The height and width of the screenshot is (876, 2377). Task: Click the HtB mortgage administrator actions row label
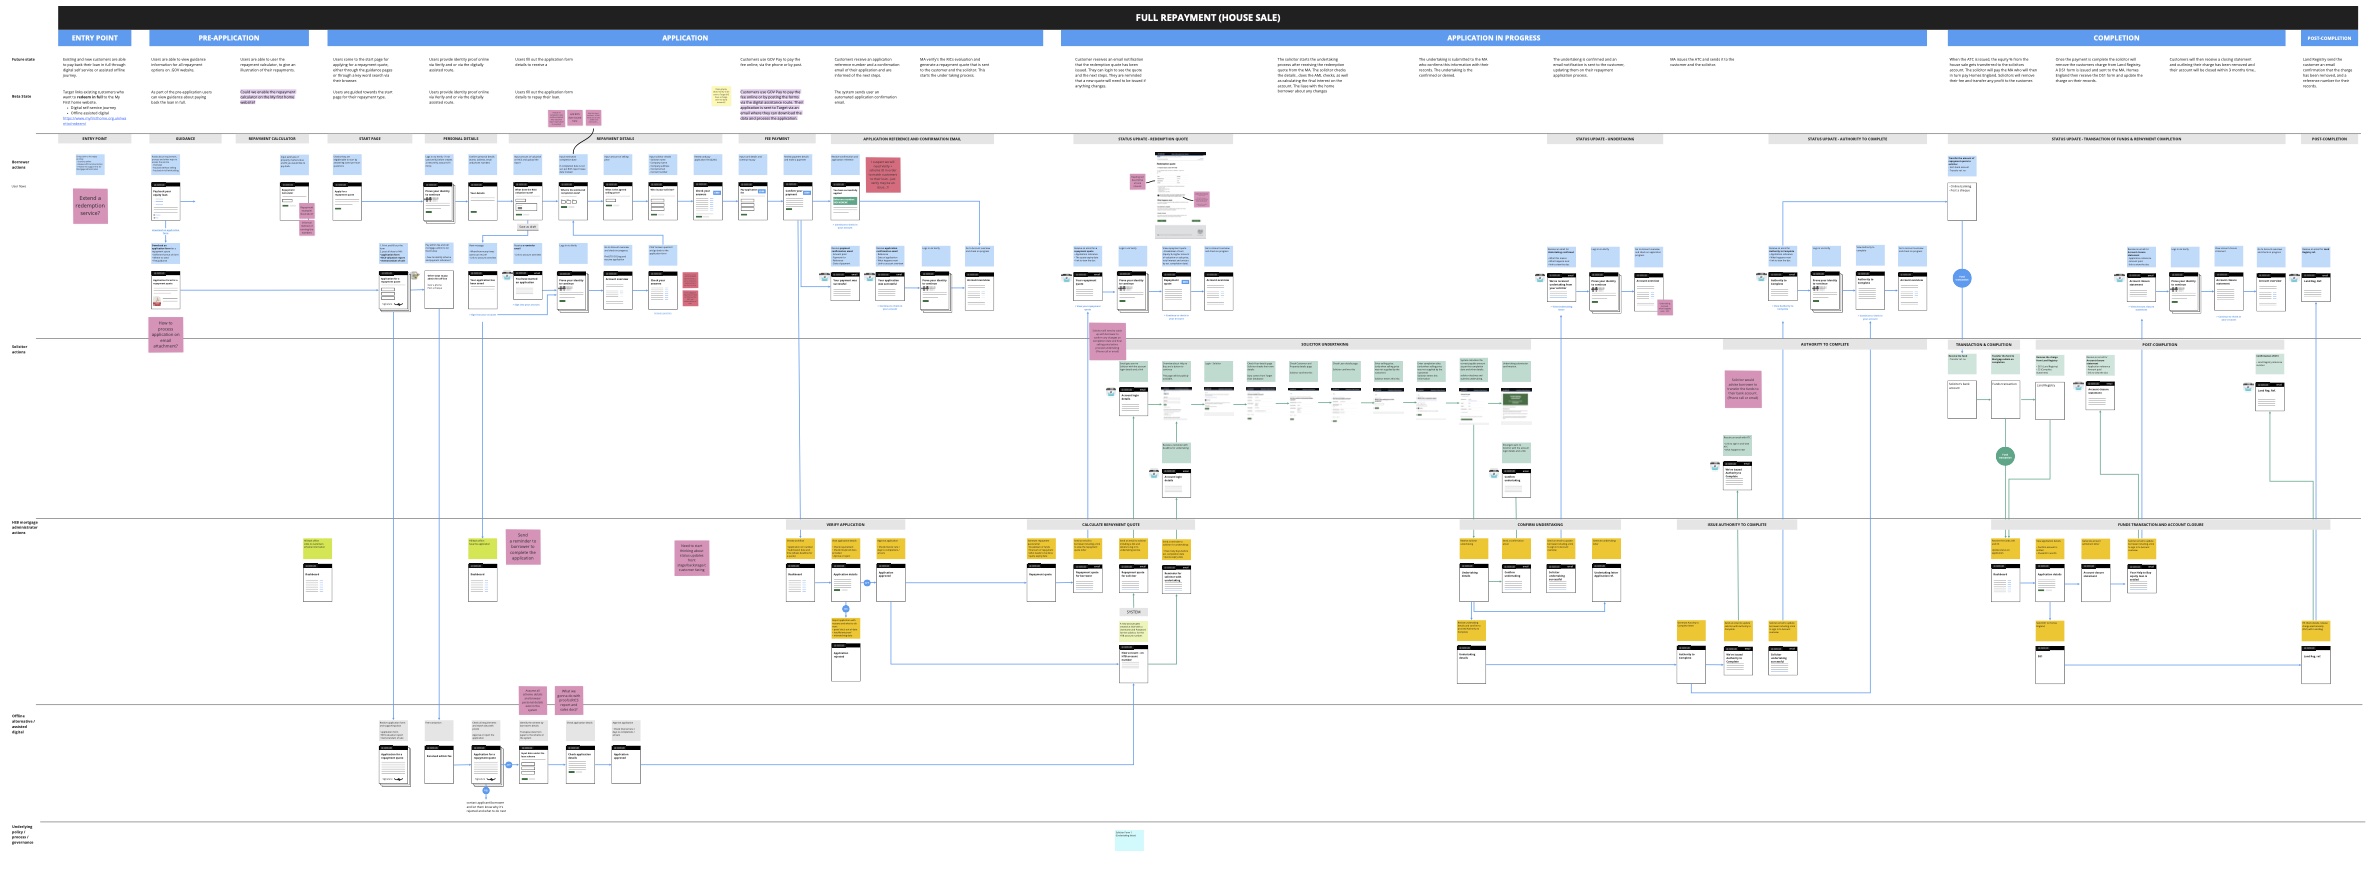(25, 527)
